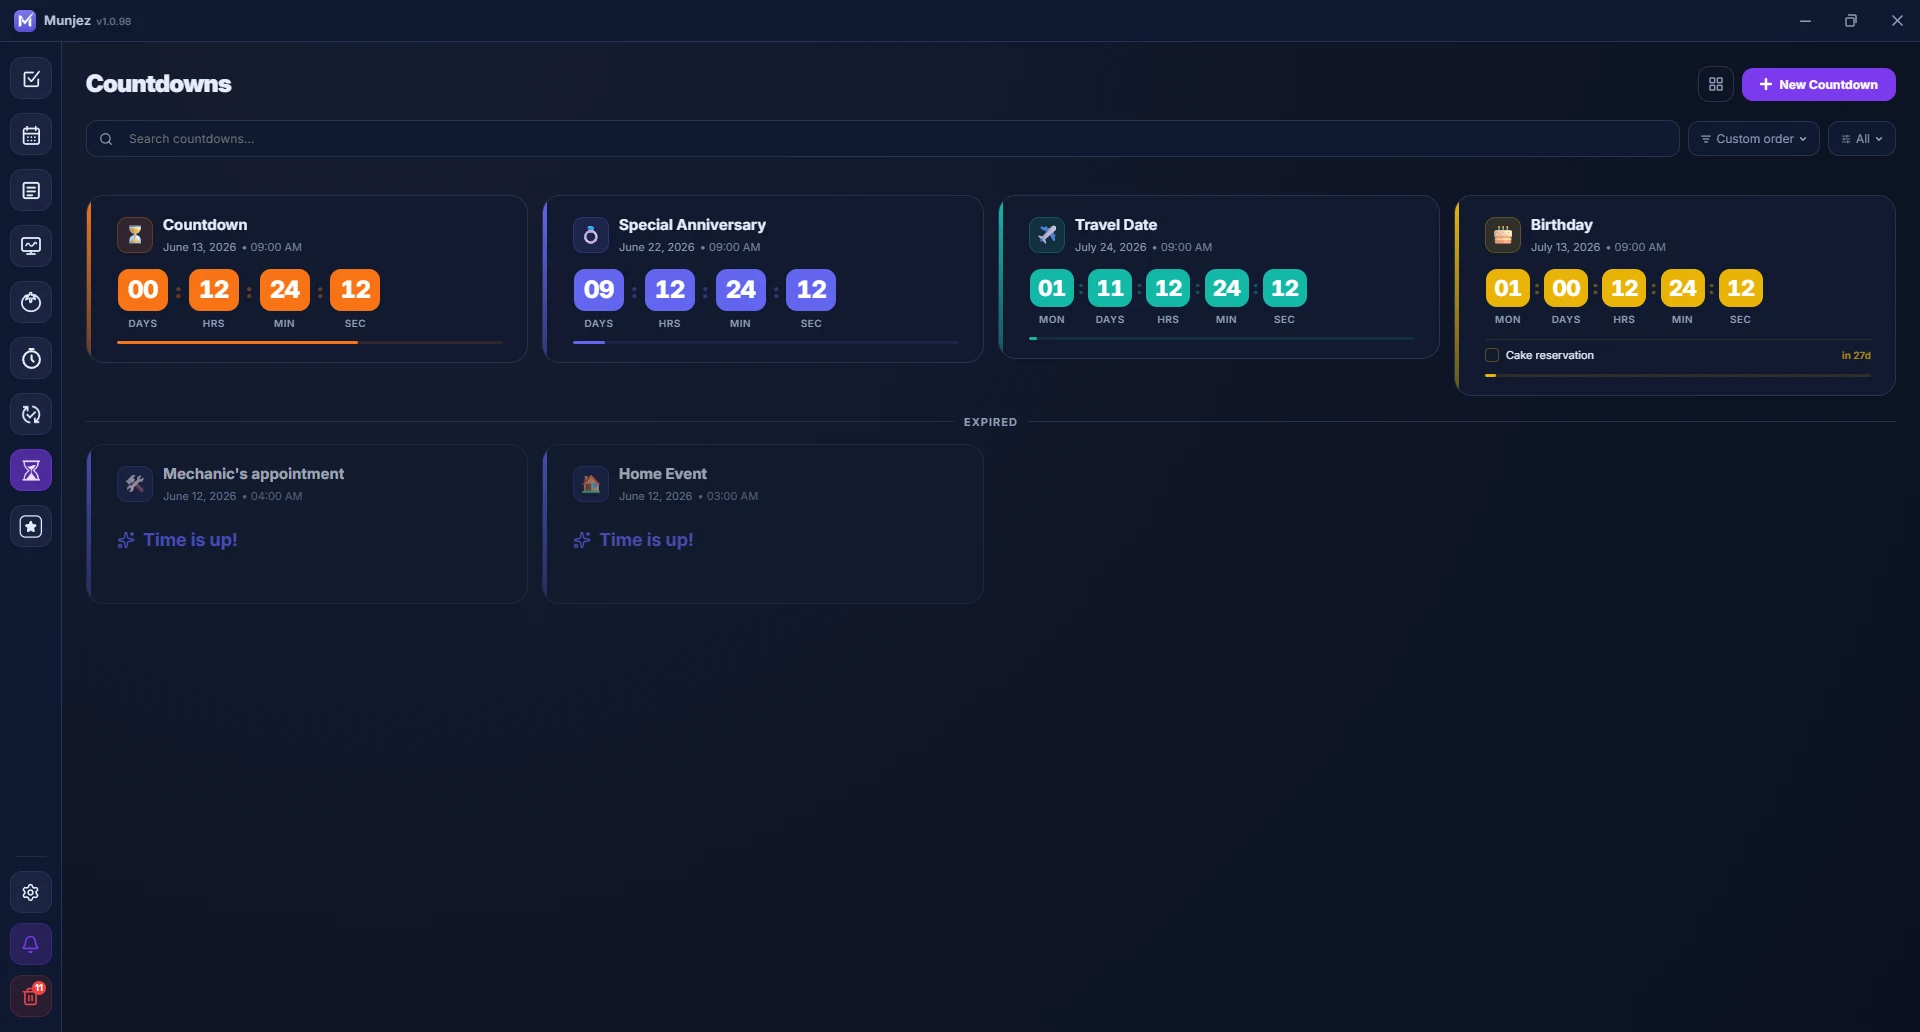Click the Birthday card progress bar
The image size is (1920, 1032).
point(1678,375)
